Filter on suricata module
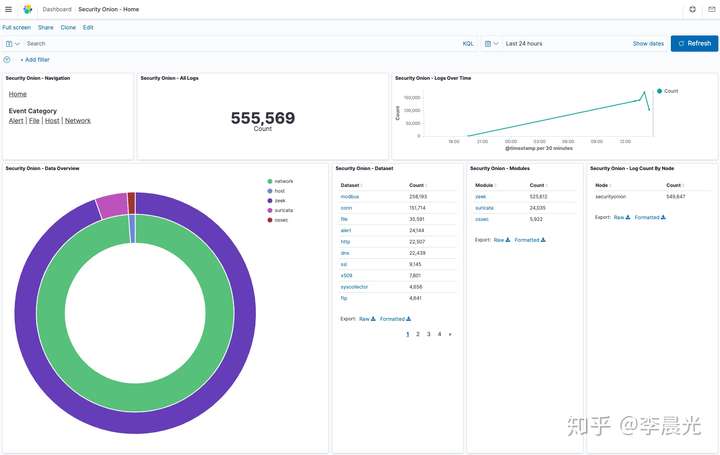The image size is (720, 455). [484, 208]
